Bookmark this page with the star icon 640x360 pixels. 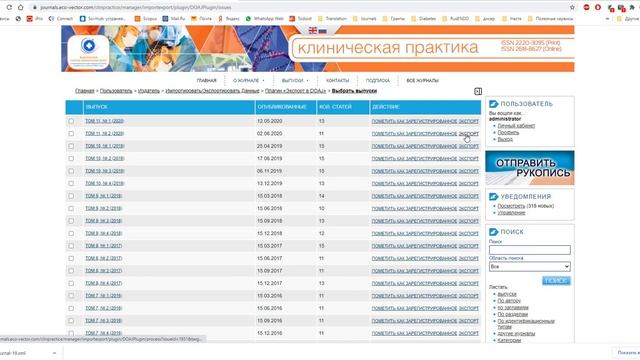(x=572, y=7)
